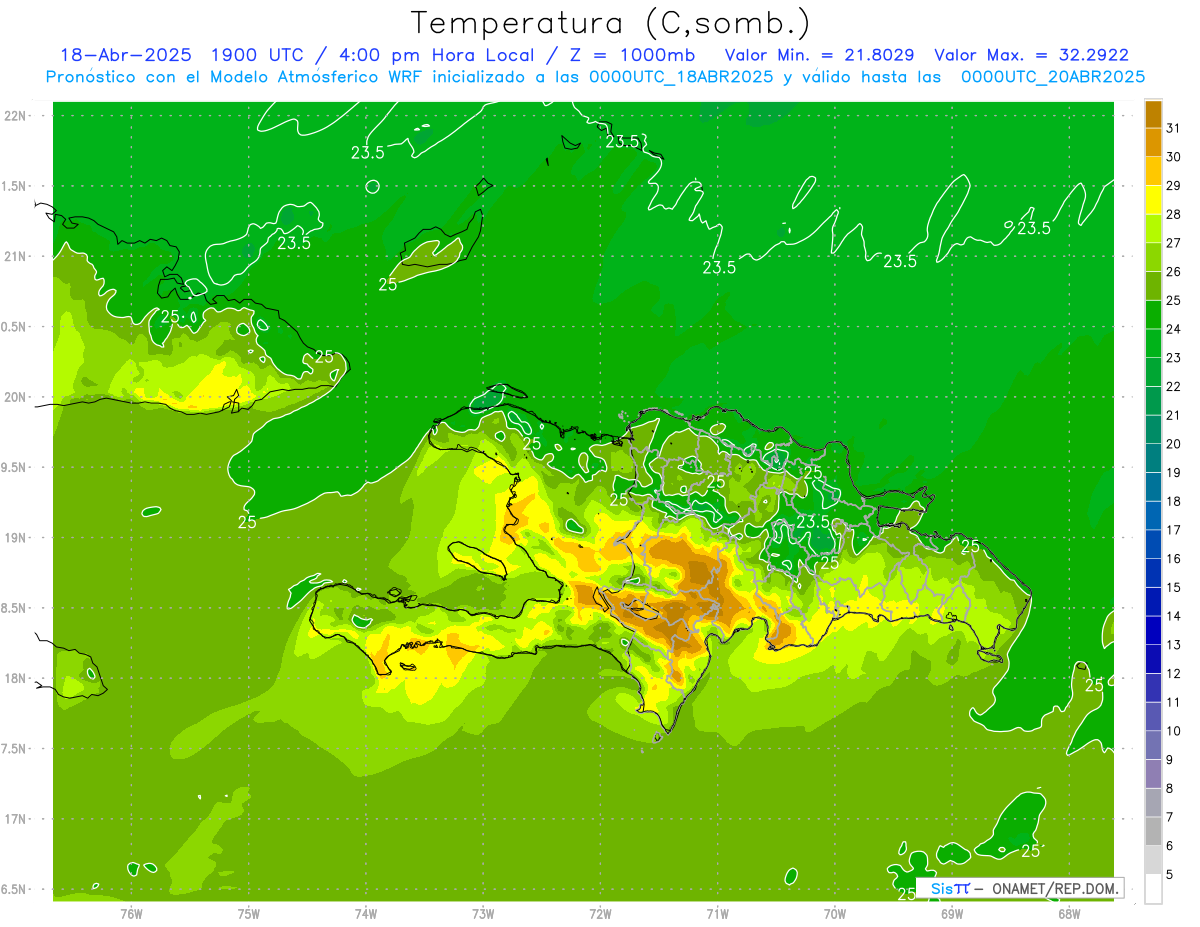
Task: Pick the legend color band between 27 and 28
Action: 1153,228
